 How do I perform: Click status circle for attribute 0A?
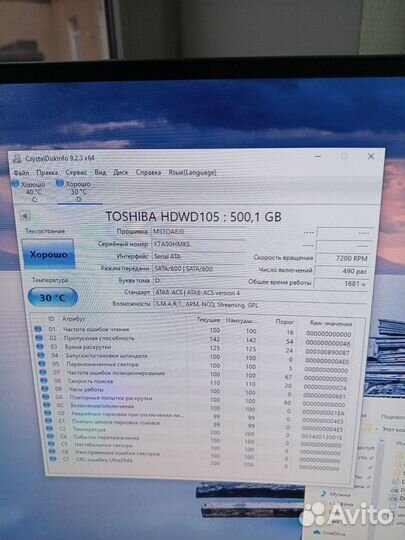pos(46,397)
